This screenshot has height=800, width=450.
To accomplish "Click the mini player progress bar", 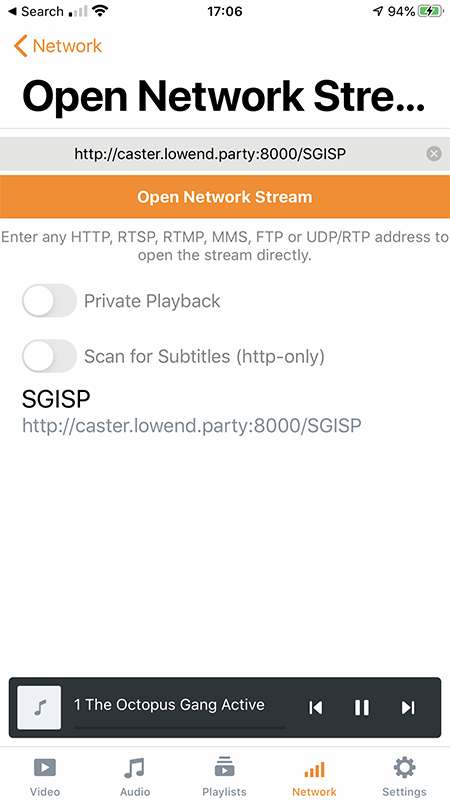I will click(x=180, y=727).
